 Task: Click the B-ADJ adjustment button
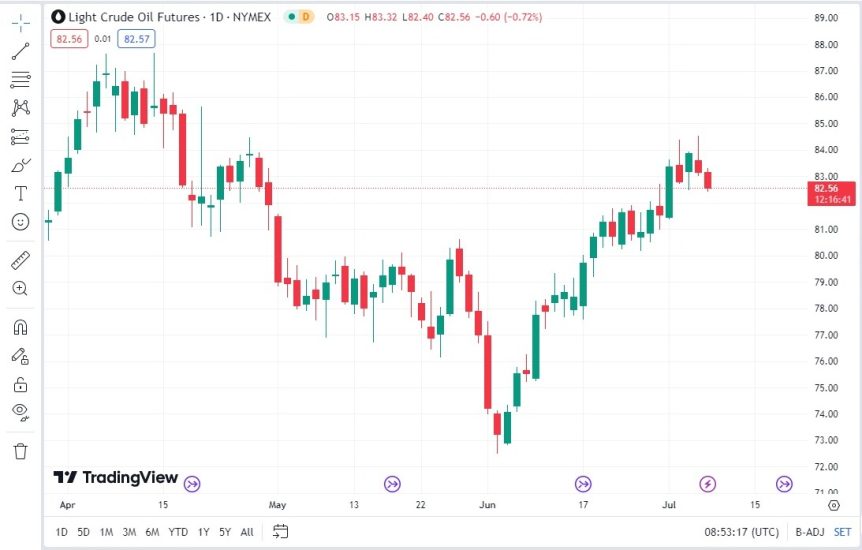(808, 532)
